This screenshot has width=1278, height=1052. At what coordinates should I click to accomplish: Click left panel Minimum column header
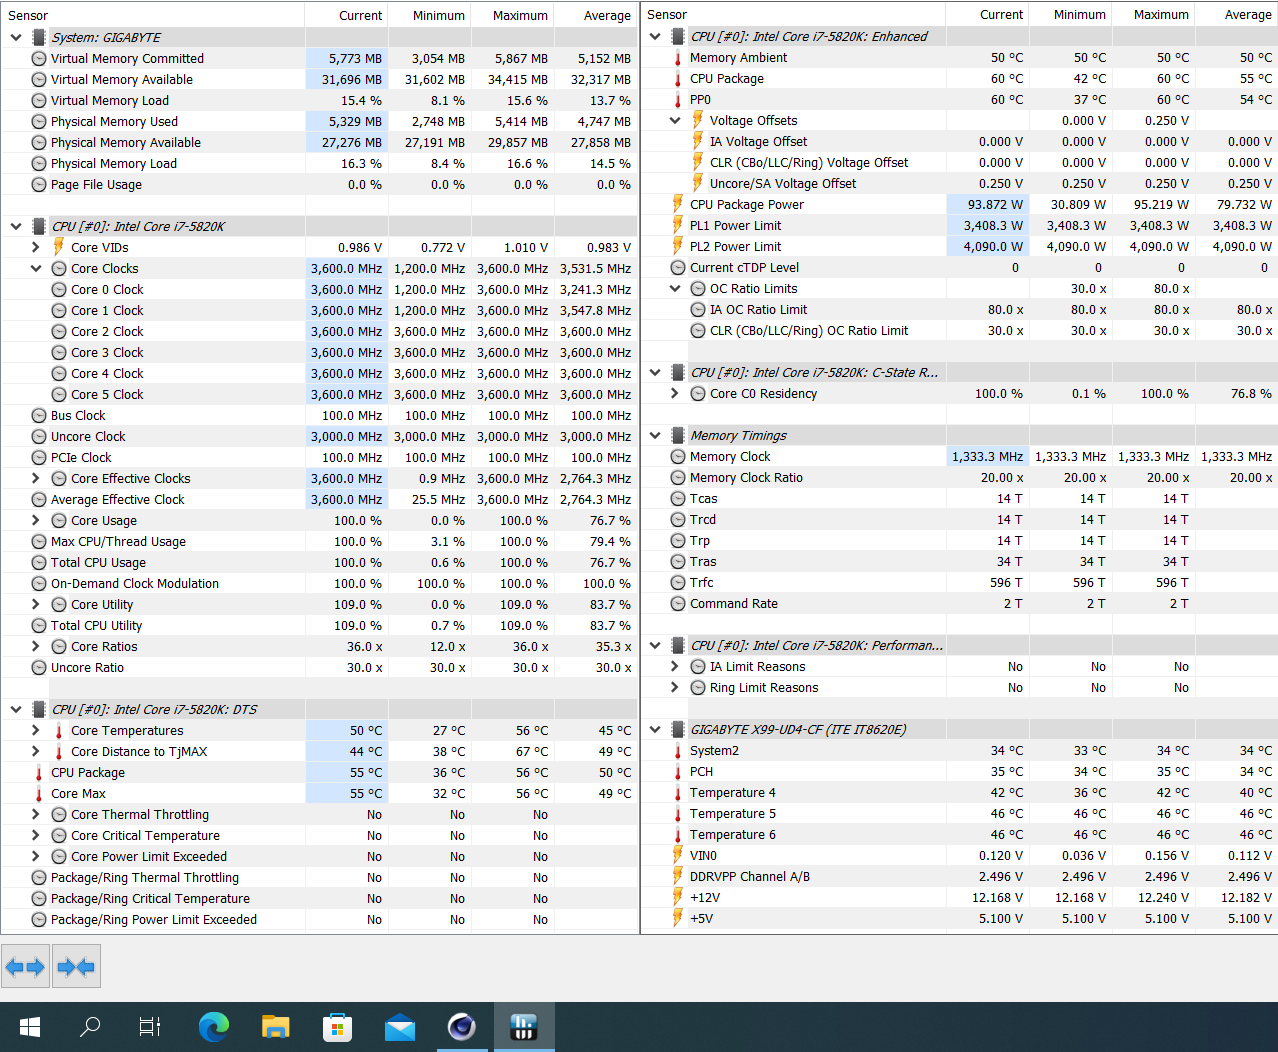429,15
